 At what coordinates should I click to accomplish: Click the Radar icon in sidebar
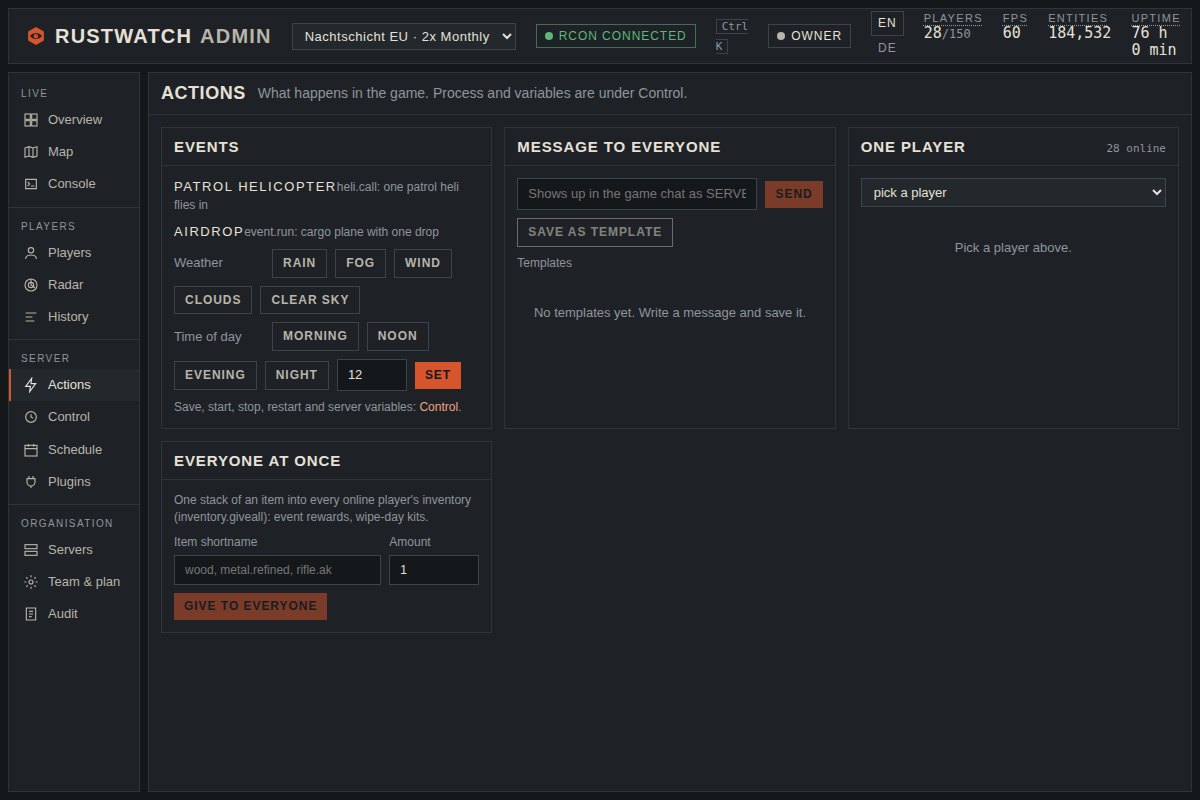coord(31,285)
